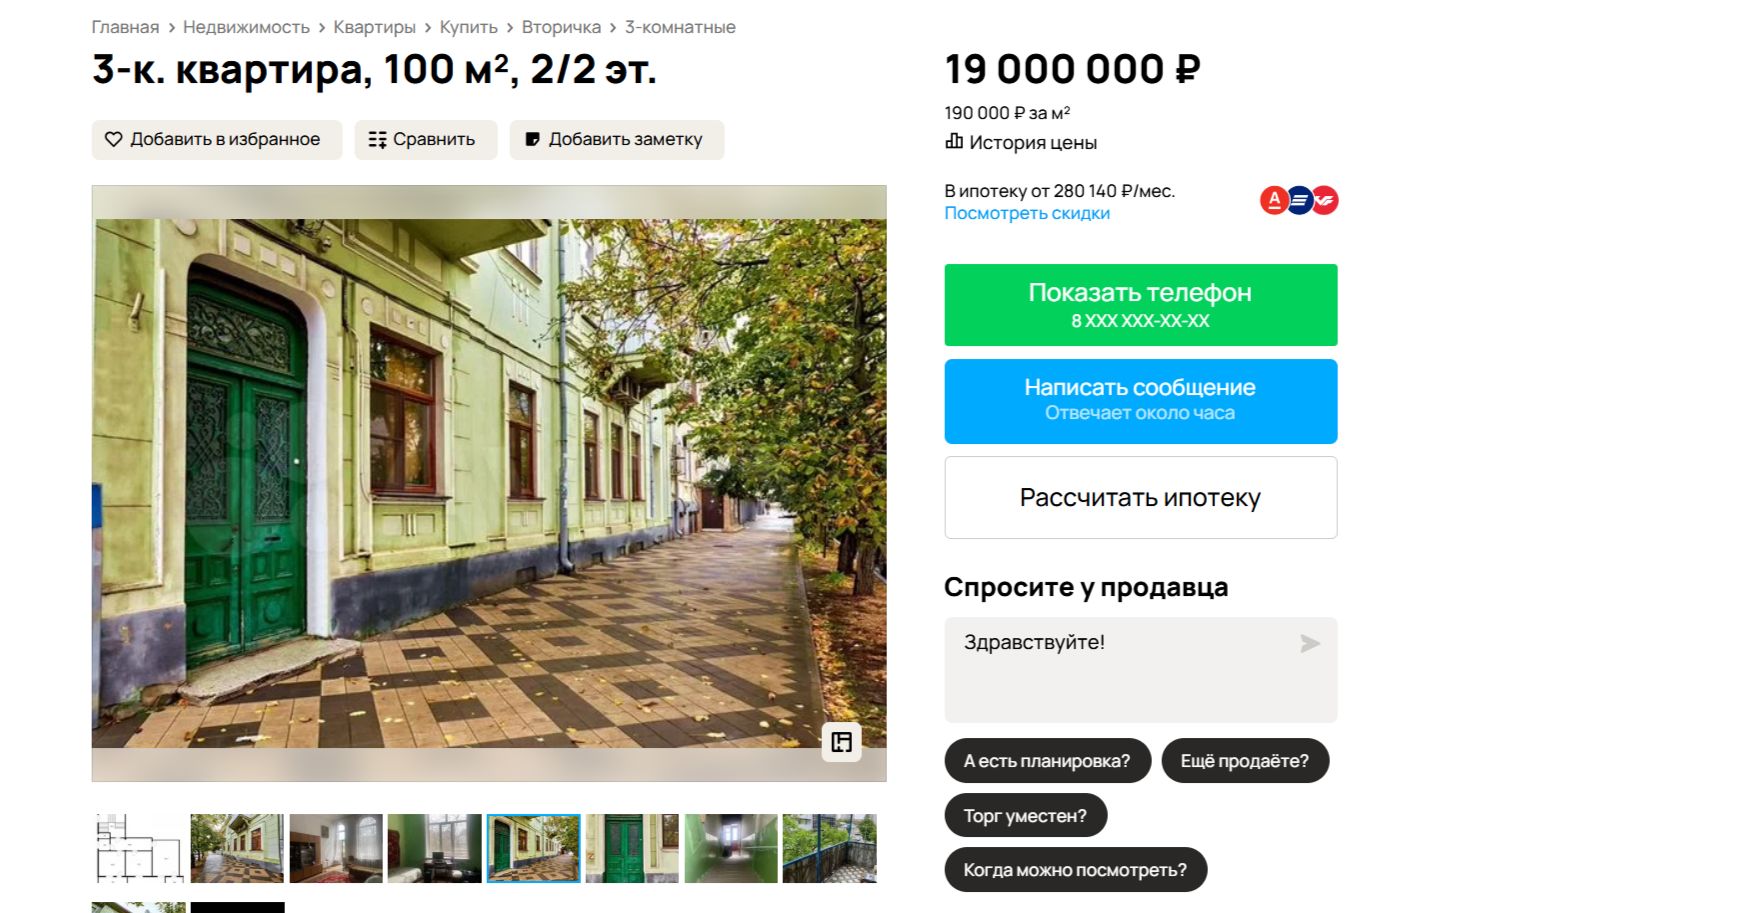Go to Вторичка breadcrumb
This screenshot has width=1754, height=913.
(x=561, y=27)
